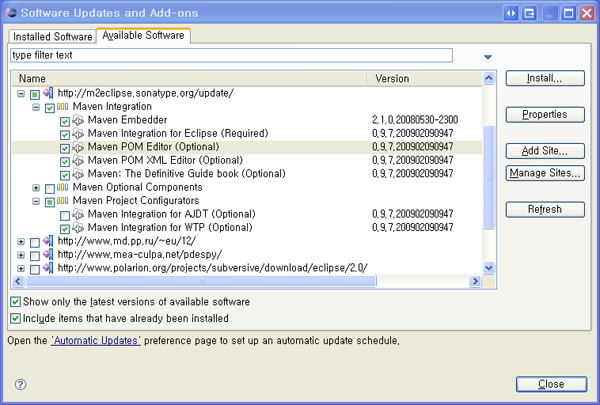Screen dimensions: 600x405
Task: Click the vertical scrollbar thumb of the list
Action: coord(489,178)
